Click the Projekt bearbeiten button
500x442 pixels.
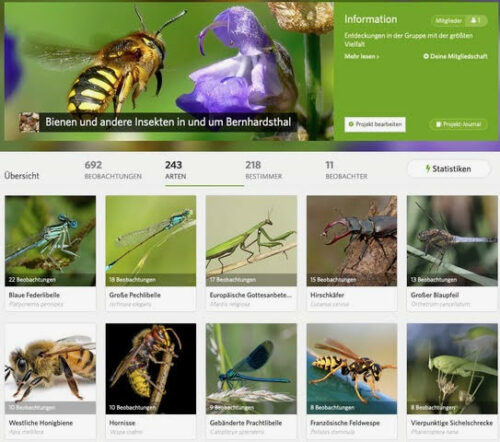[x=375, y=124]
